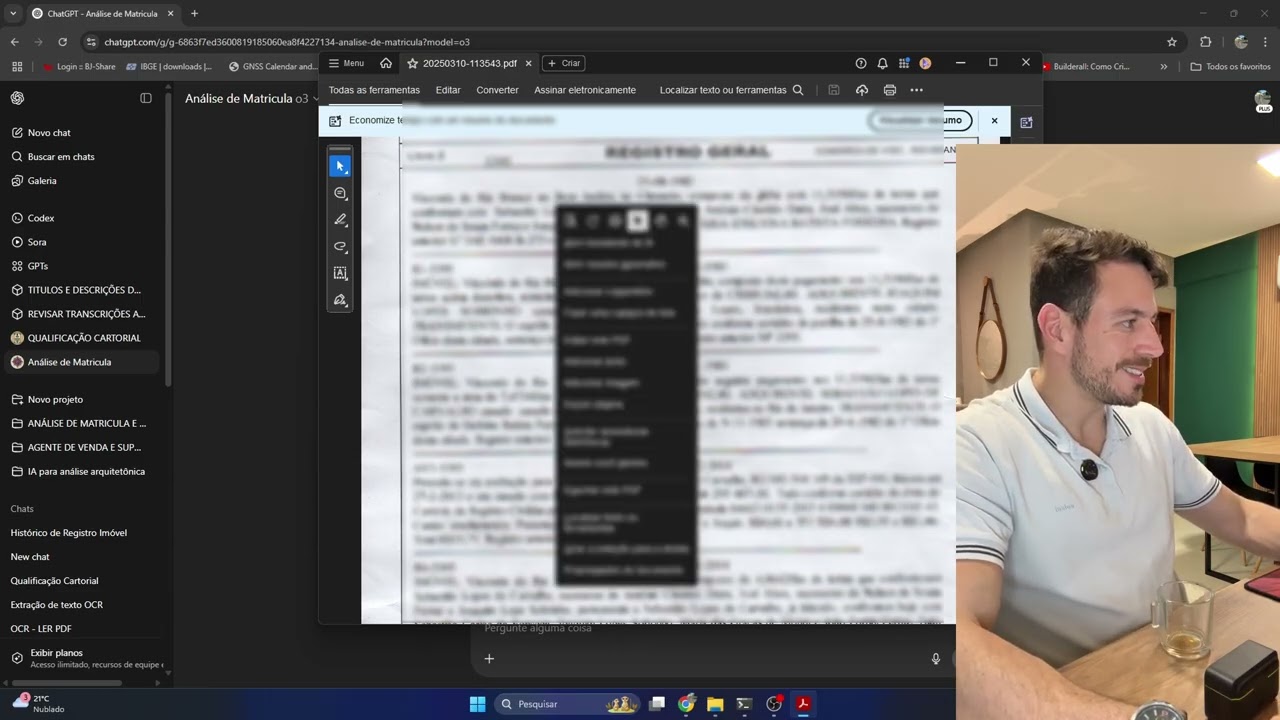
Task: Expand the bookmarks overflow chevron
Action: [x=1163, y=66]
